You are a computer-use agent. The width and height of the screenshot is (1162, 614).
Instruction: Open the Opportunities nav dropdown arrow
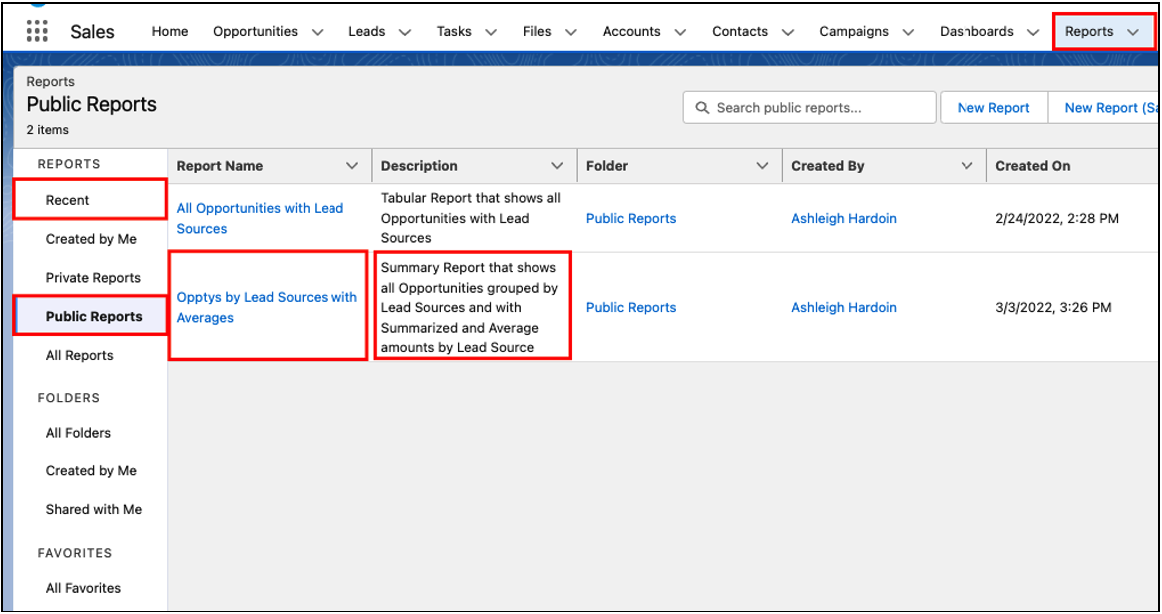pos(318,31)
